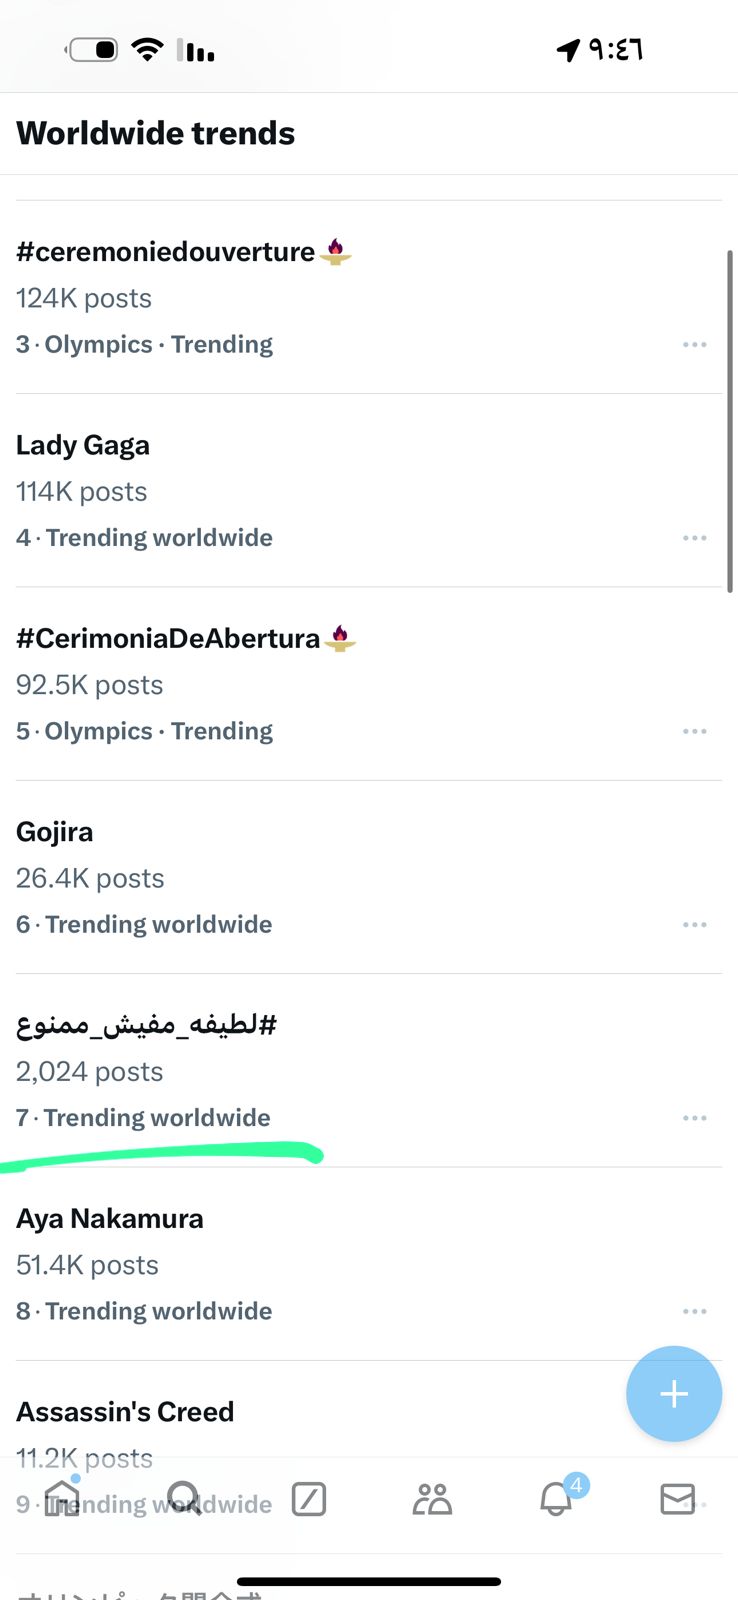Viewport: 738px width, 1600px height.
Task: Select the Aya Nakamura trend
Action: tap(110, 1219)
